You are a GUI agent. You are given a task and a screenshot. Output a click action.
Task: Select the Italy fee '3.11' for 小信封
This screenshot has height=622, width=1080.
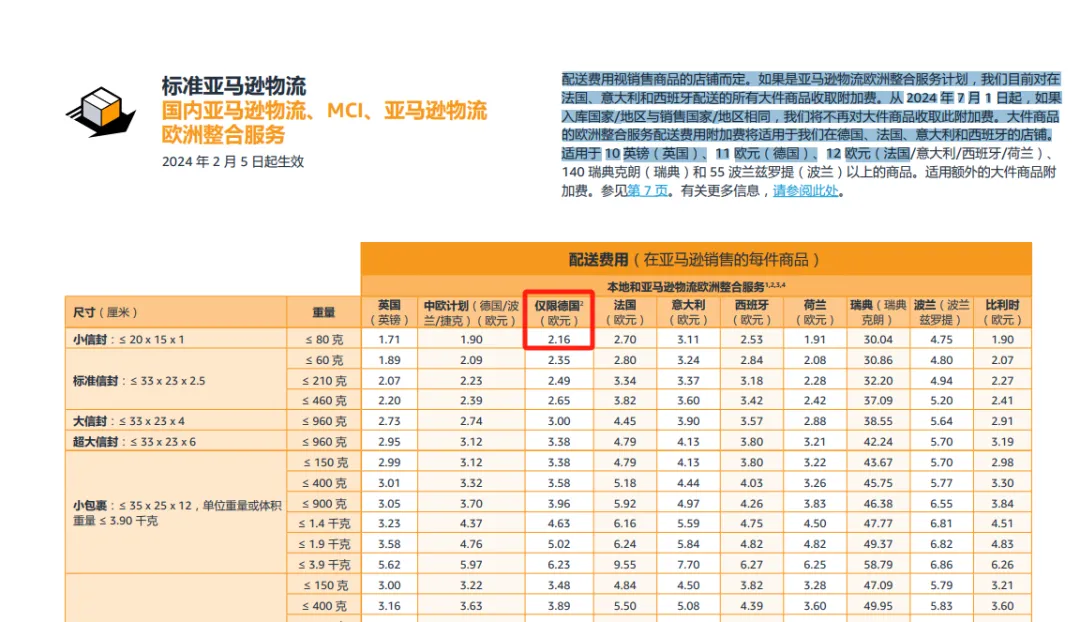tap(688, 340)
